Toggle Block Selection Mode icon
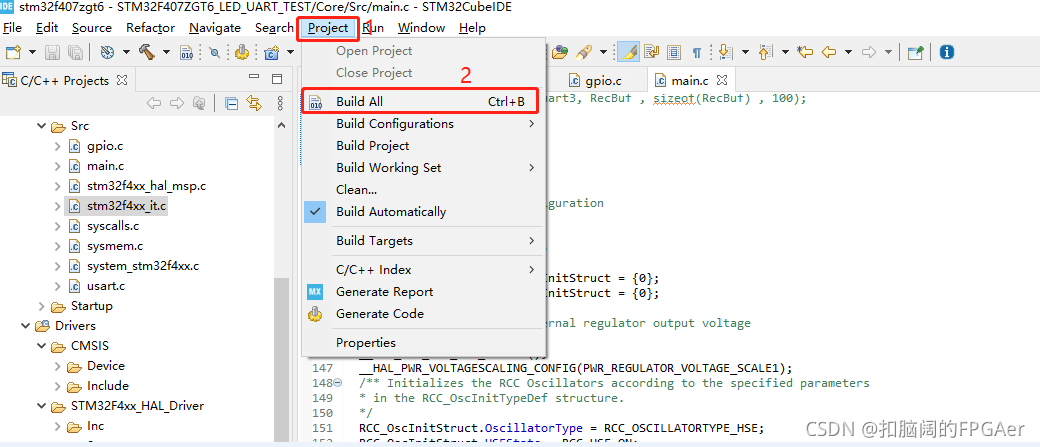The width and height of the screenshot is (1040, 447). (674, 52)
